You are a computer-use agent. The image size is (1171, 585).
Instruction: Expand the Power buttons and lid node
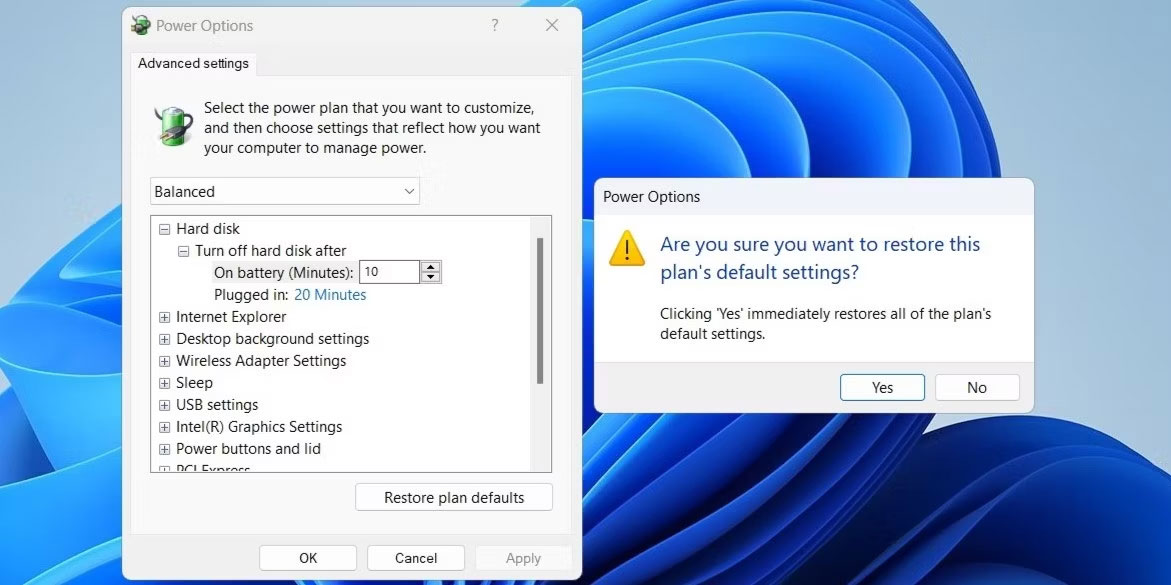[164, 450]
